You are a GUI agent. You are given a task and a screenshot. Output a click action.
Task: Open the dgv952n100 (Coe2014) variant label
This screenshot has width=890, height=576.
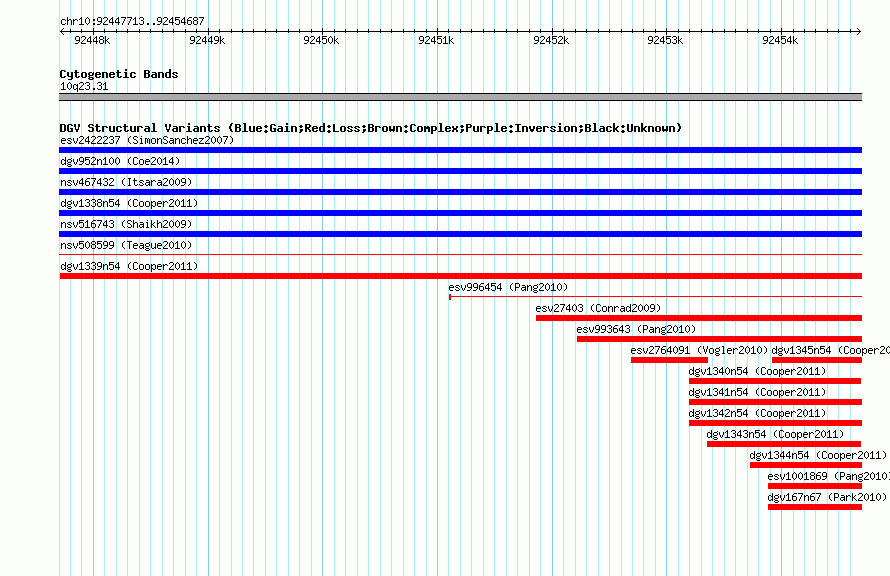point(120,161)
